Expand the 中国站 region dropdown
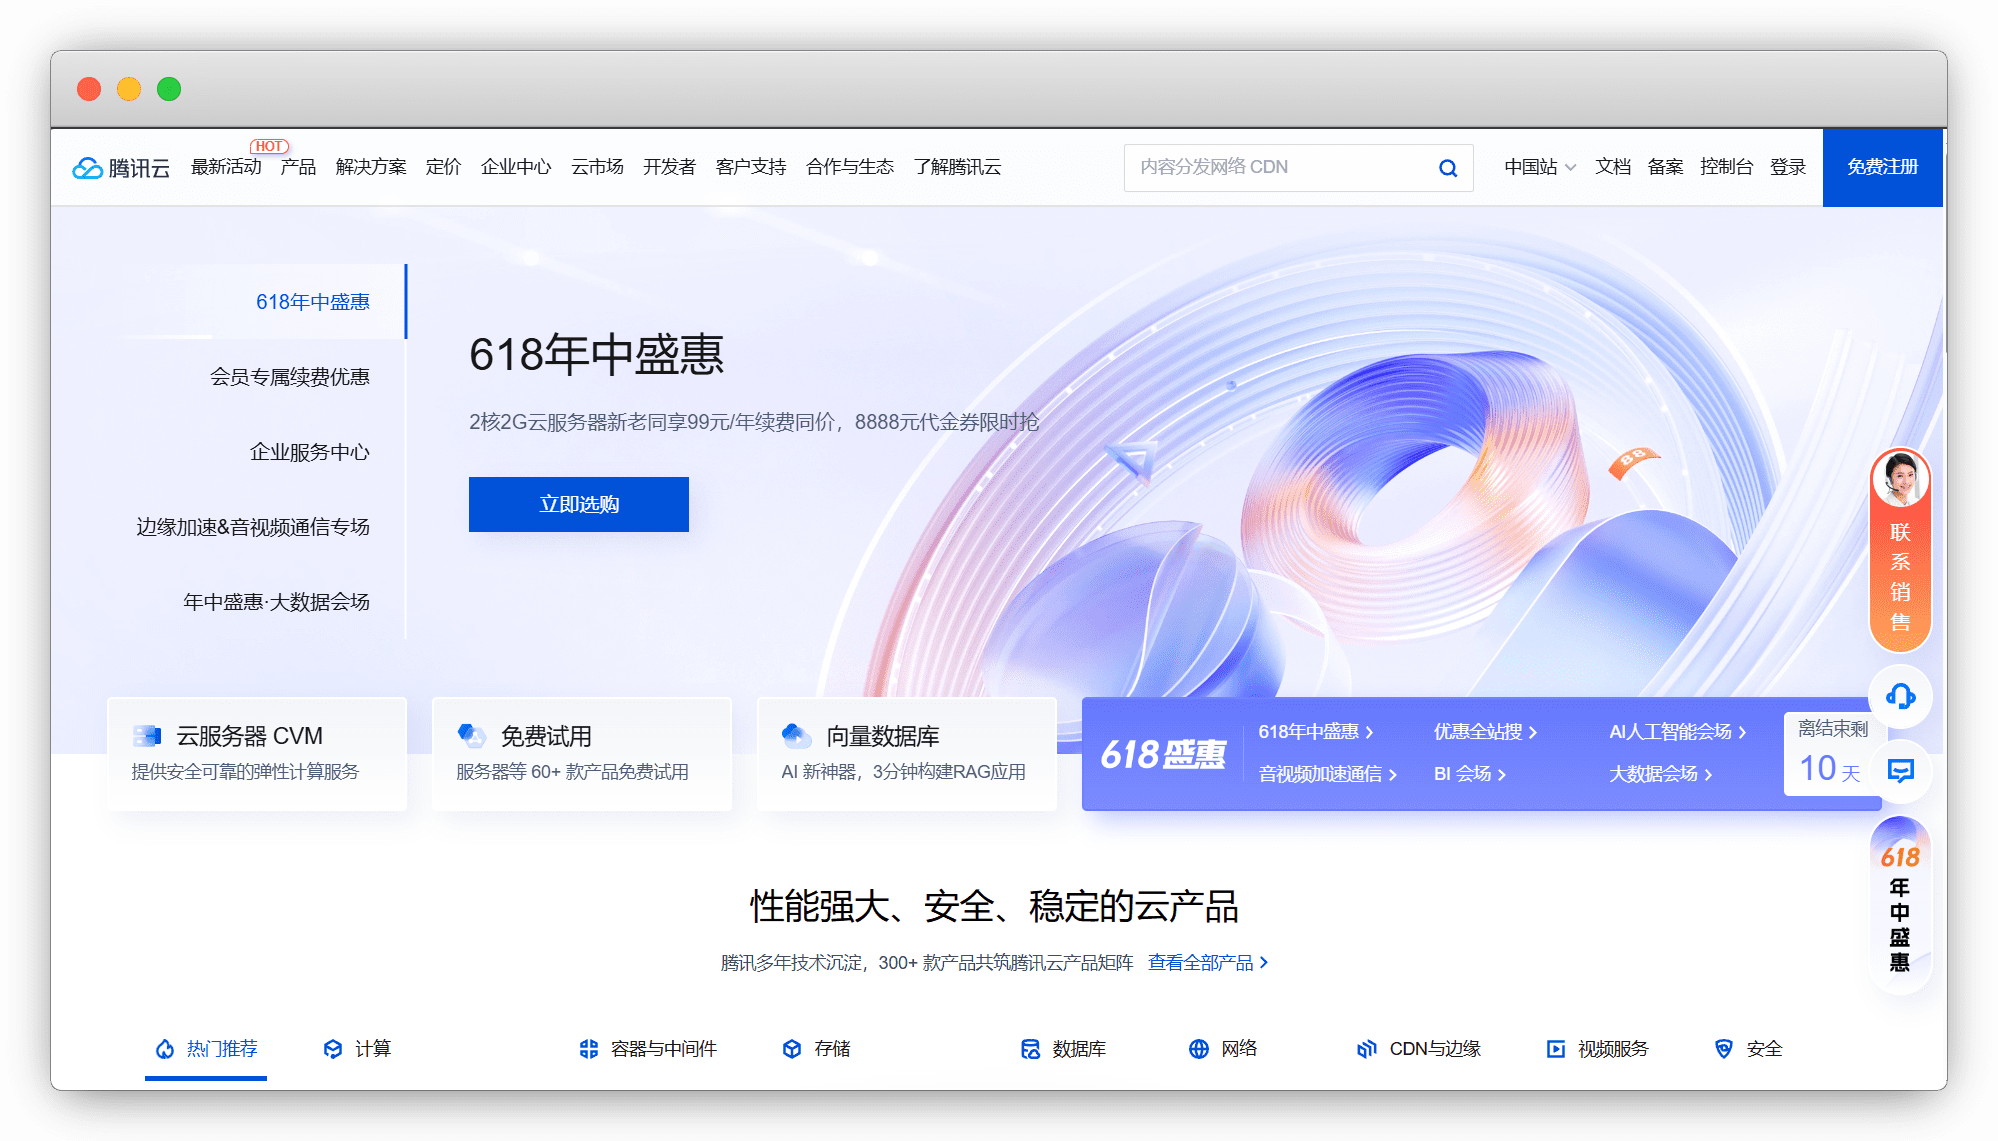1998x1141 pixels. point(1540,167)
